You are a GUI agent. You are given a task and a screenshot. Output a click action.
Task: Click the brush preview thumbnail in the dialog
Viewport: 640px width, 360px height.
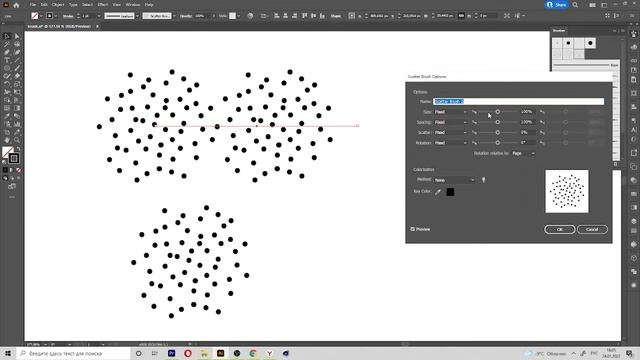coord(567,191)
